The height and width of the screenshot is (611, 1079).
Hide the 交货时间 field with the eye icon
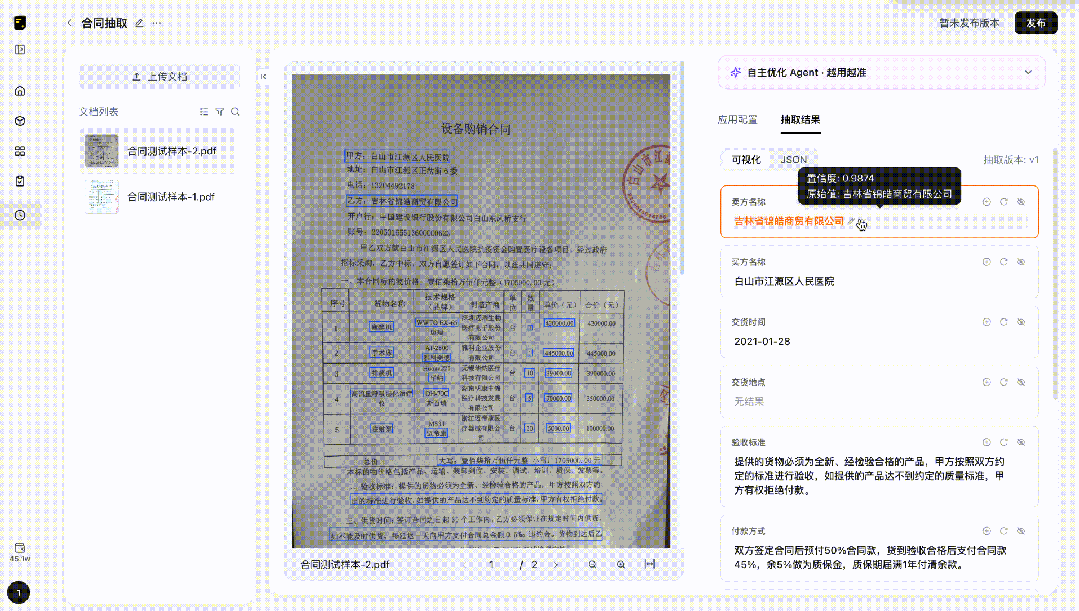(1021, 321)
